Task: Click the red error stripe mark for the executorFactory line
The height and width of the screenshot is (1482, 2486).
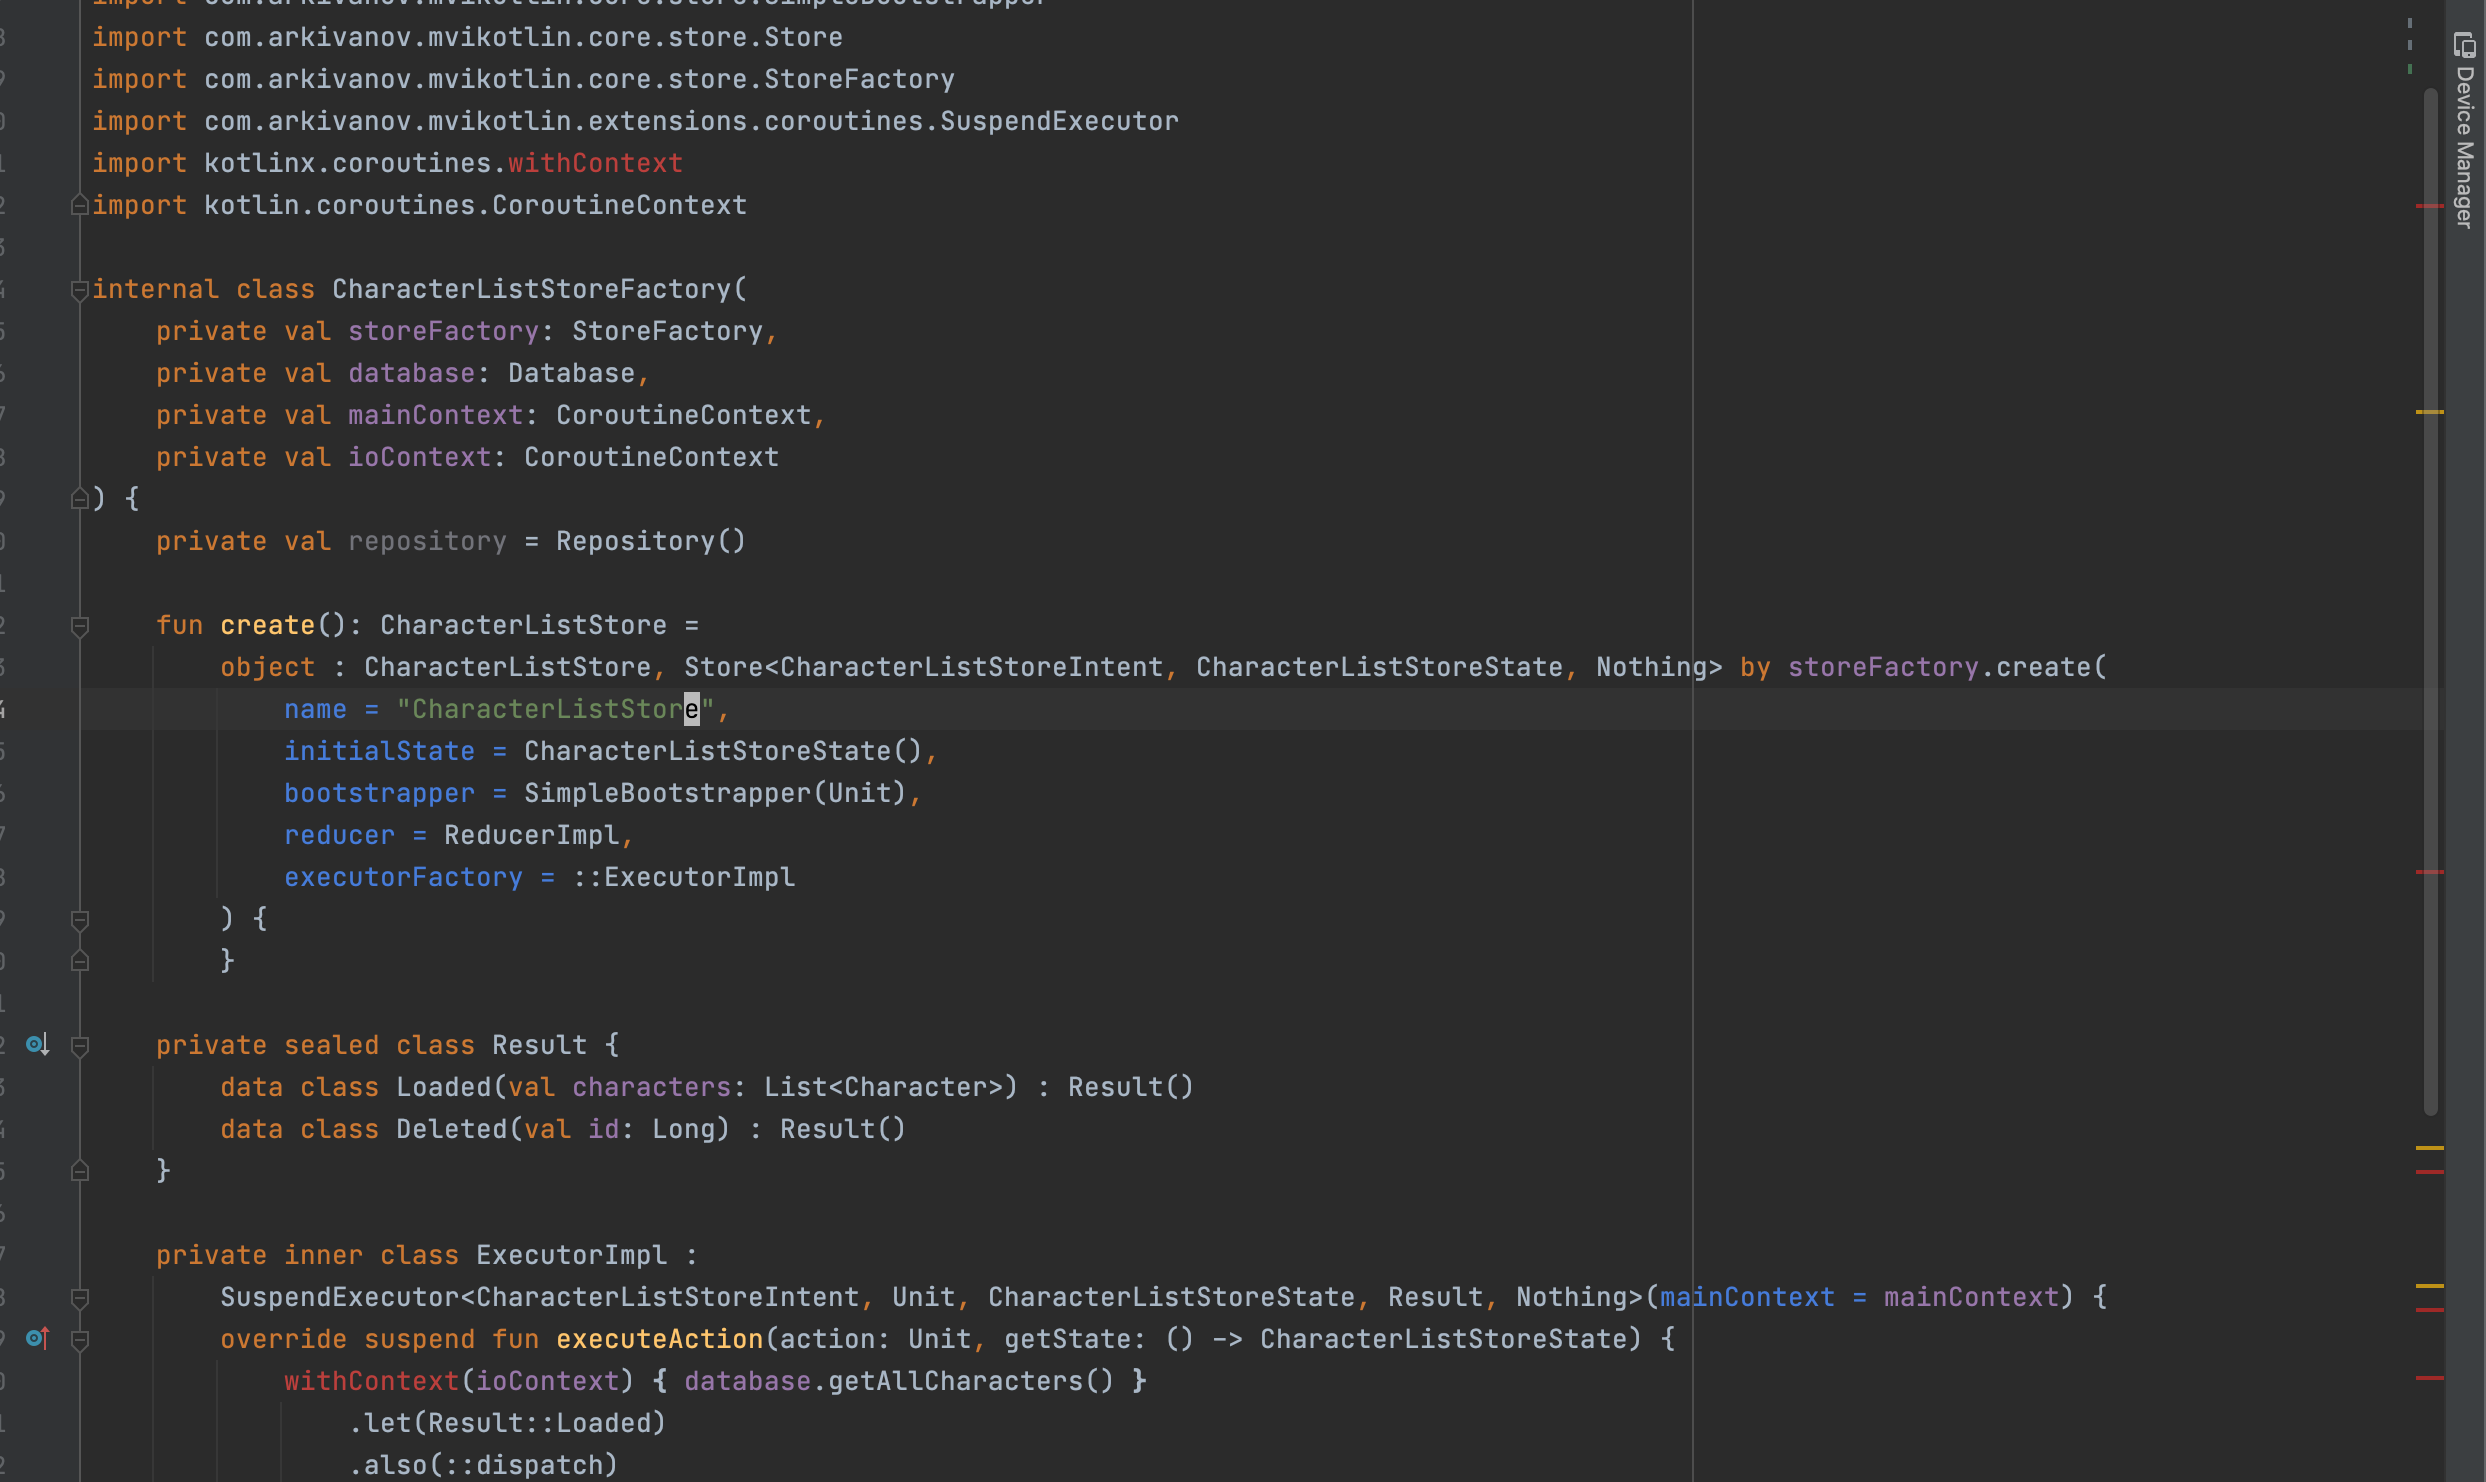Action: (x=2429, y=872)
